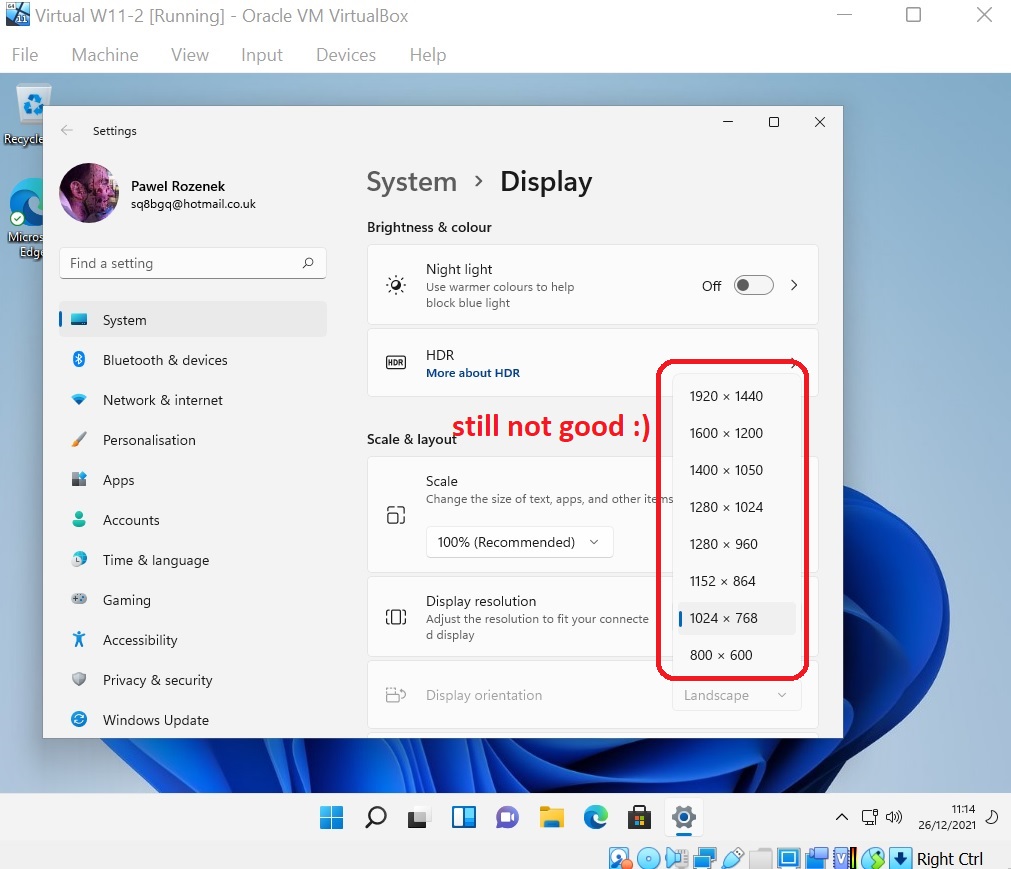1011x869 pixels.
Task: Open the VirtualBox File menu
Action: click(x=25, y=55)
